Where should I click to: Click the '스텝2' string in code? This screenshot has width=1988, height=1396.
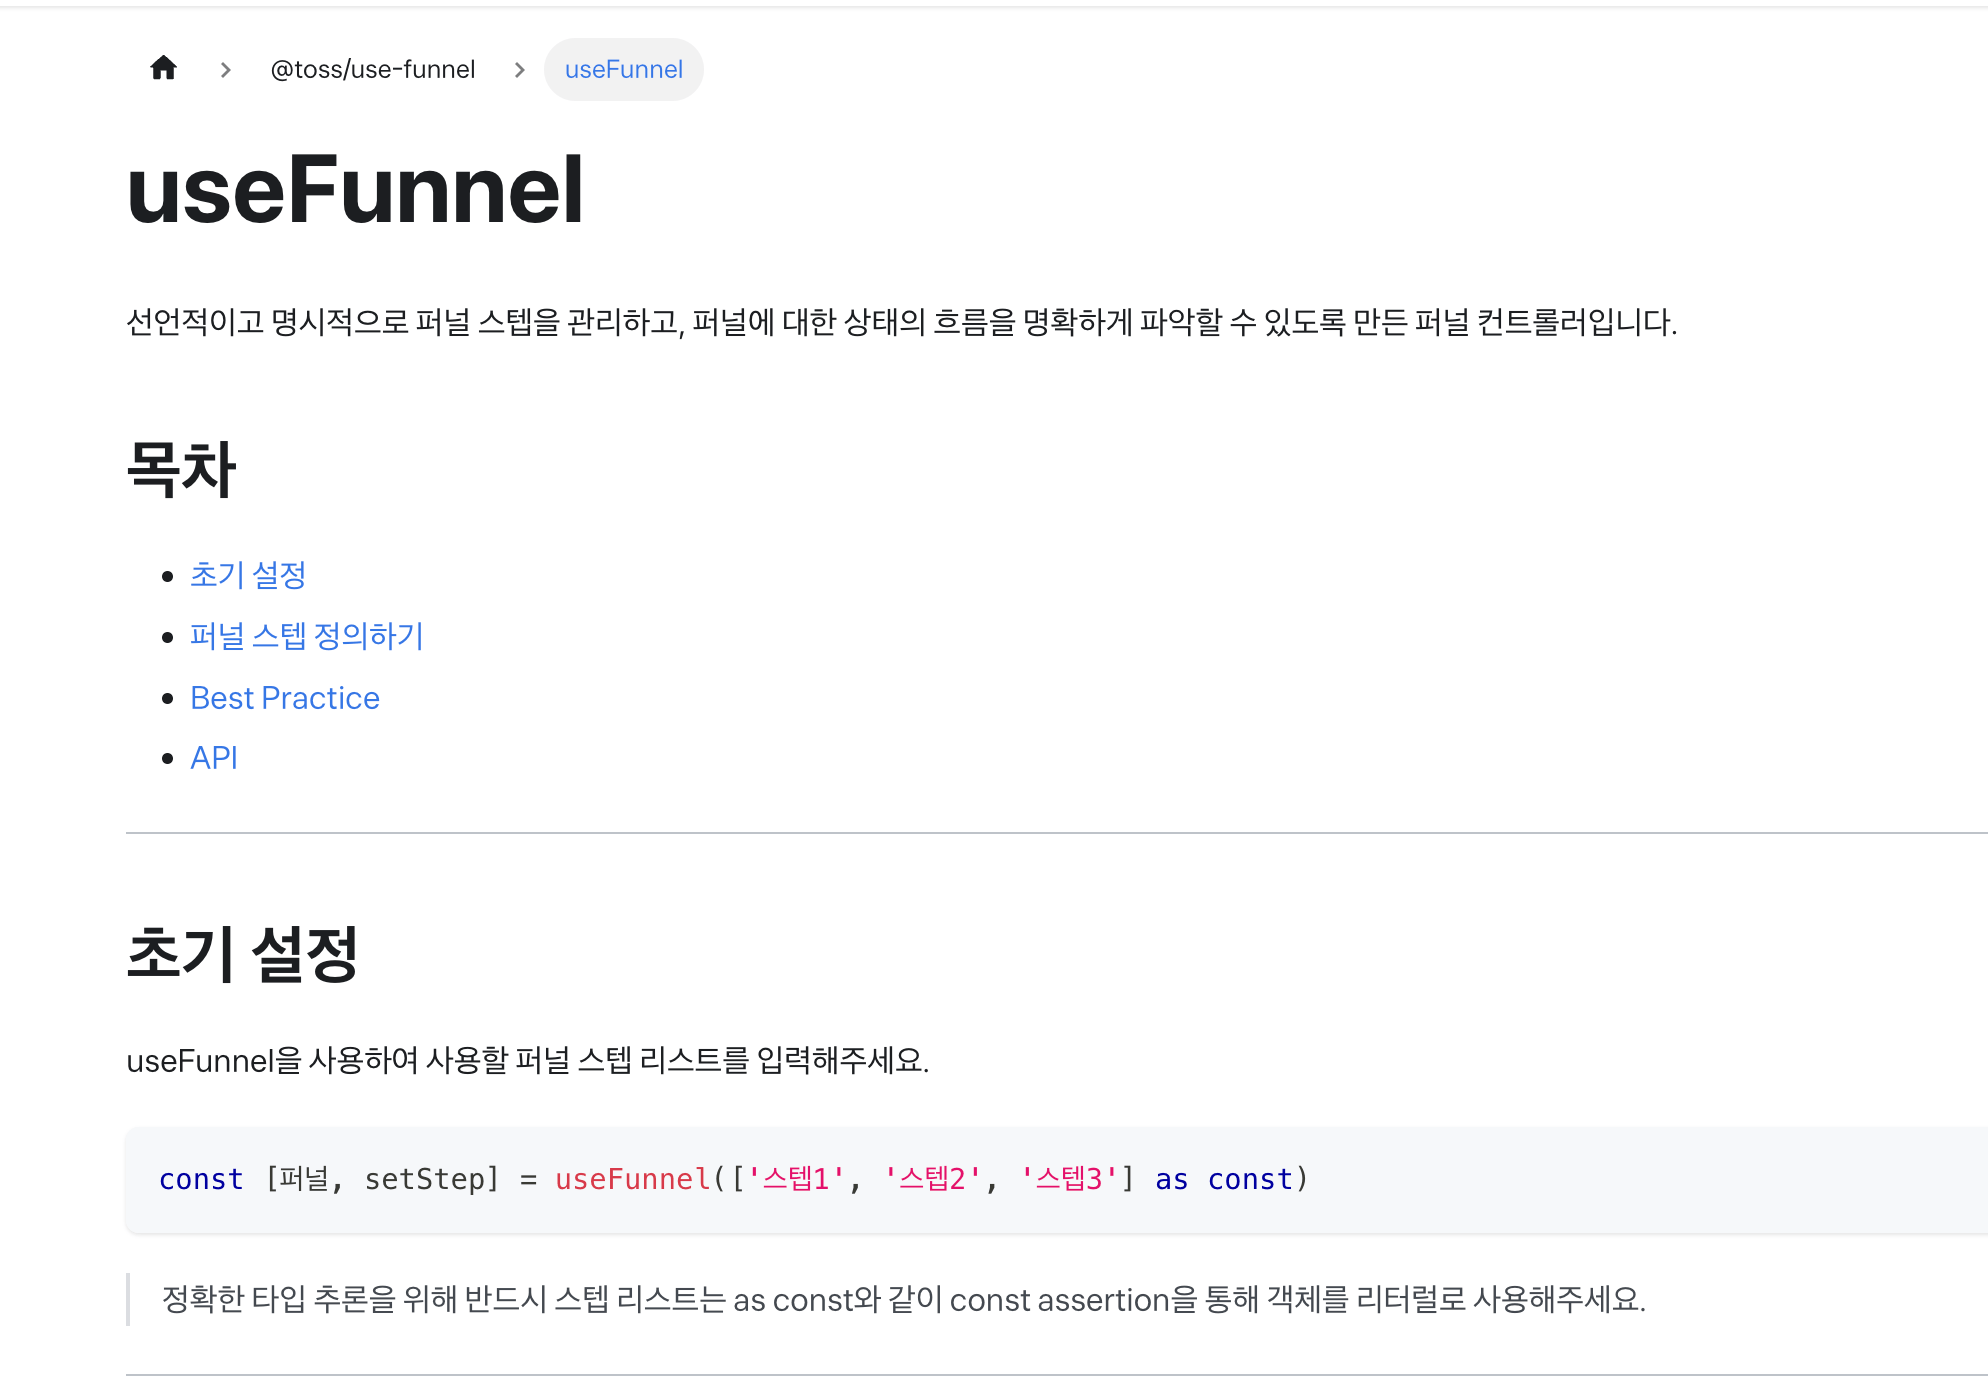pyautogui.click(x=933, y=1180)
